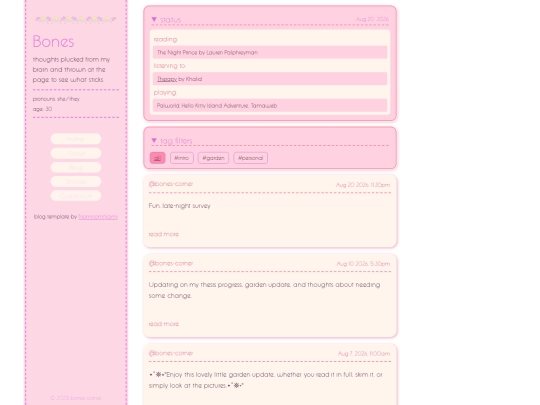This screenshot has height=405, width=540.
Task: Click the Aug 10 2026, 5:30pm timestamp
Action: 363,264
